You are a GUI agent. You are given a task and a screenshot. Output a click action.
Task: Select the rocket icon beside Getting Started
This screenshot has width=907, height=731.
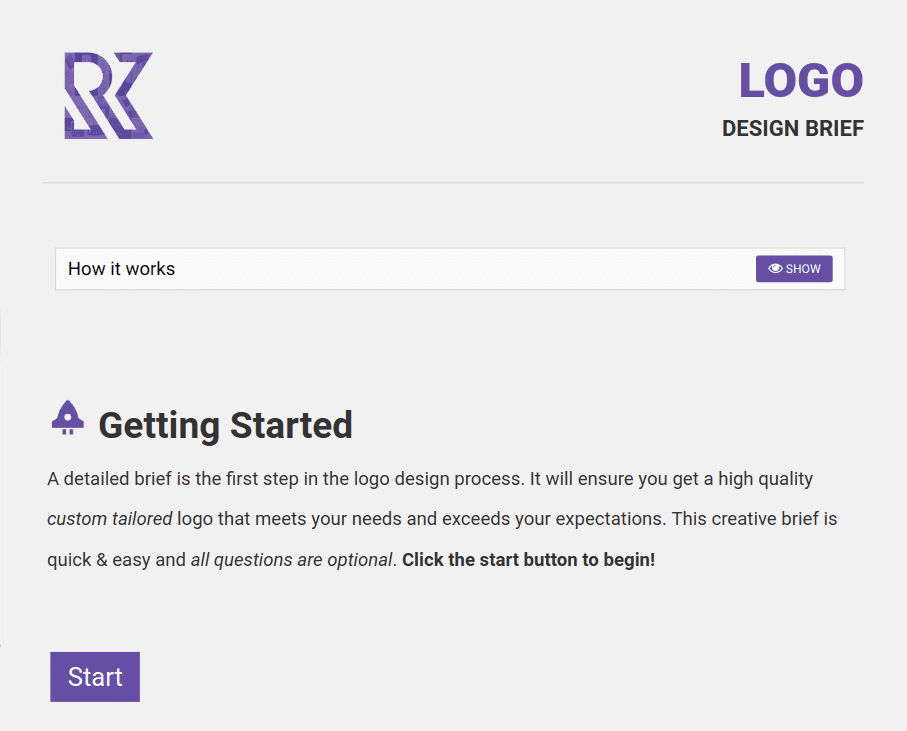[x=66, y=417]
